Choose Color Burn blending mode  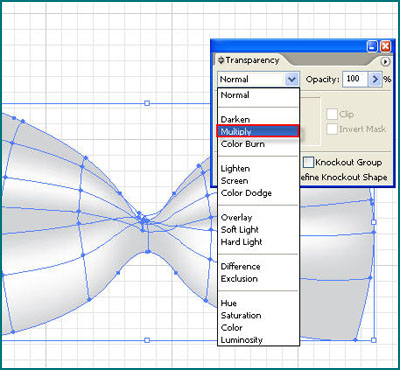click(x=258, y=144)
